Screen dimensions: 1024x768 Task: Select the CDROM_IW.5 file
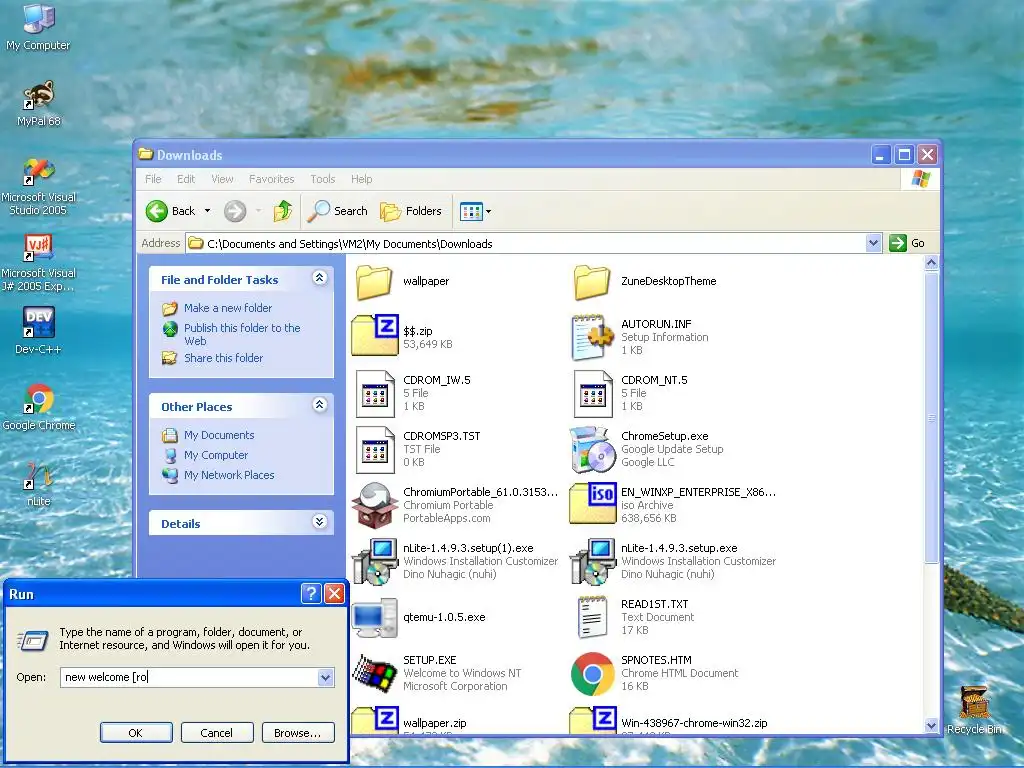click(x=413, y=393)
